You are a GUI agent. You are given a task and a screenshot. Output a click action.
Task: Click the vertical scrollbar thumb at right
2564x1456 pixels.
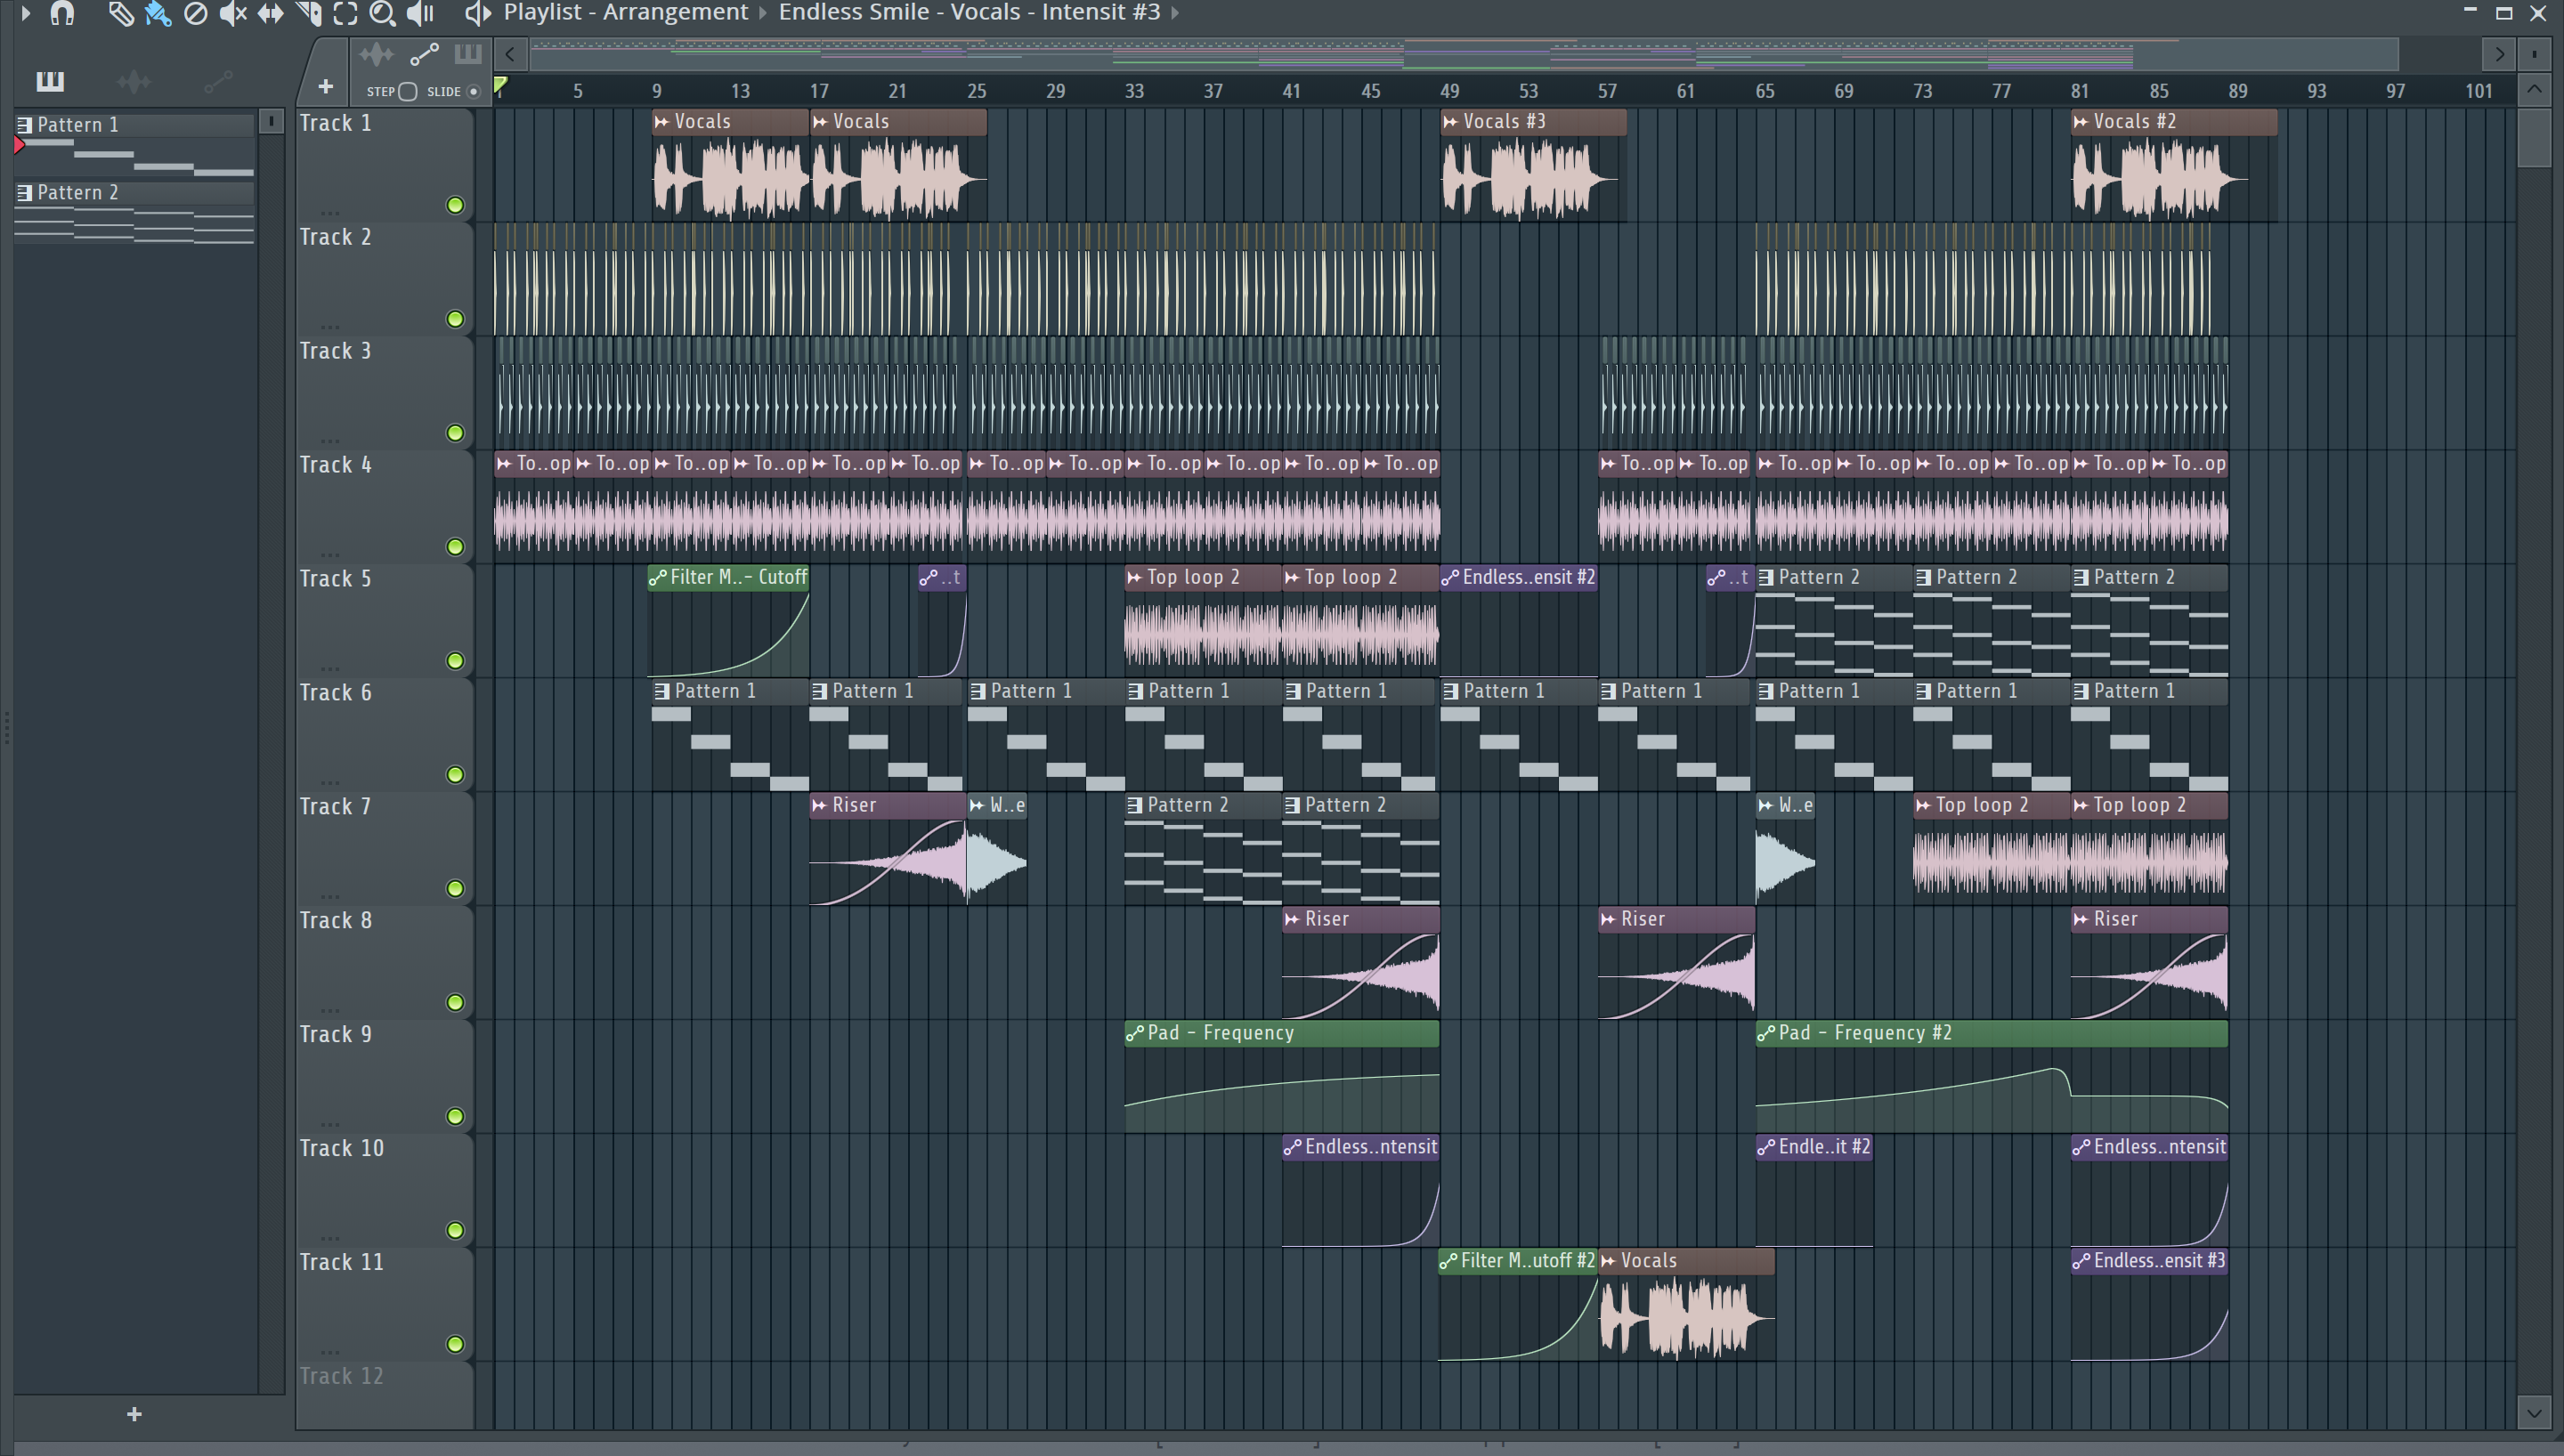click(2534, 138)
